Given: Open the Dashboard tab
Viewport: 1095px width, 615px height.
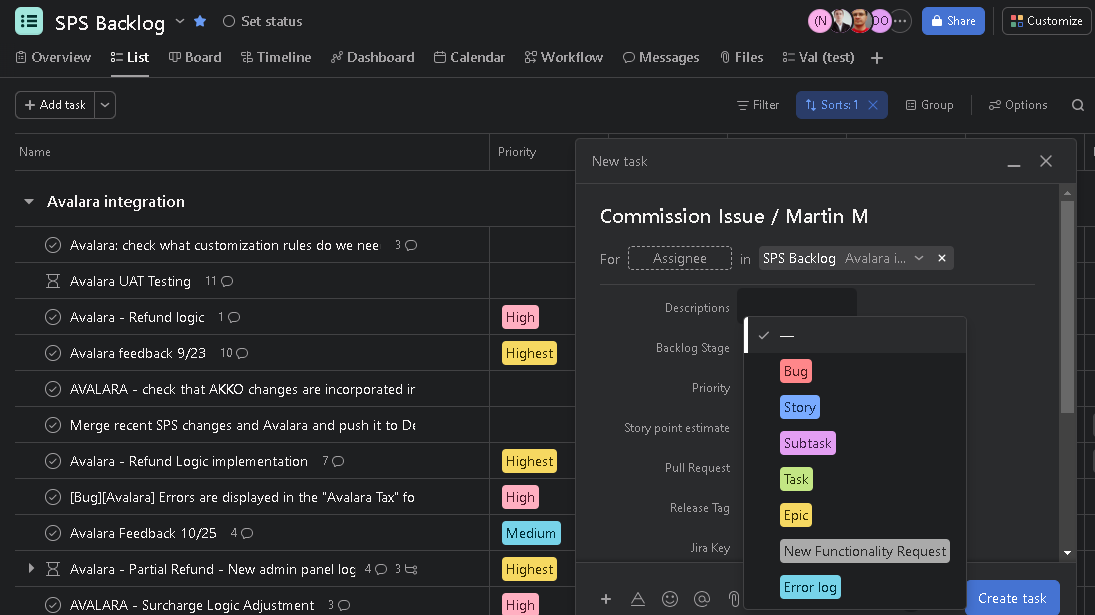Looking at the screenshot, I should pos(372,57).
